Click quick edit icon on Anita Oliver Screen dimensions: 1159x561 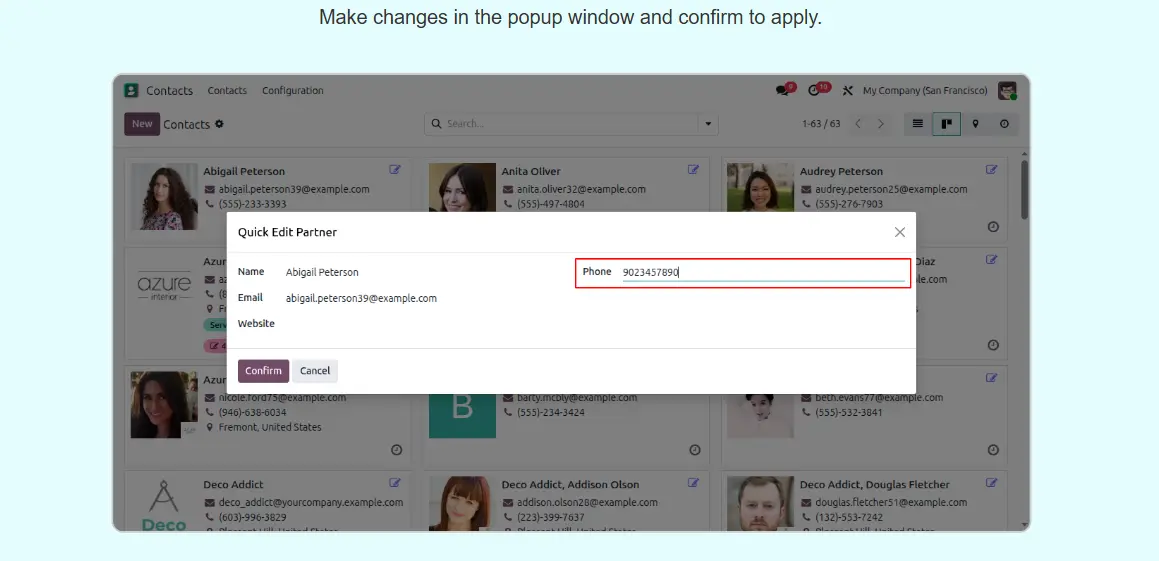coord(693,170)
